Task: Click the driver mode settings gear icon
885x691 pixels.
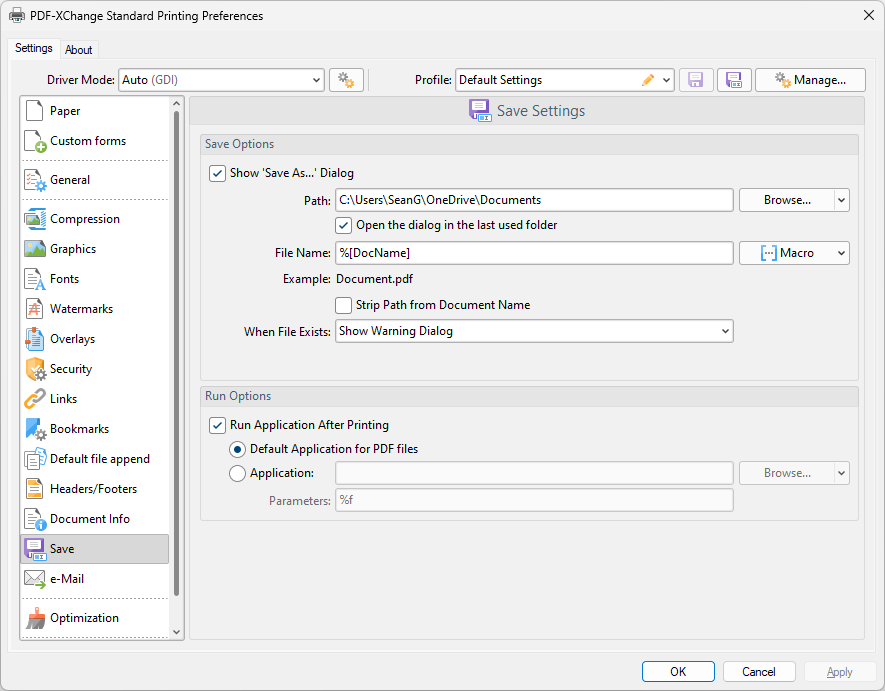Action: tap(346, 80)
